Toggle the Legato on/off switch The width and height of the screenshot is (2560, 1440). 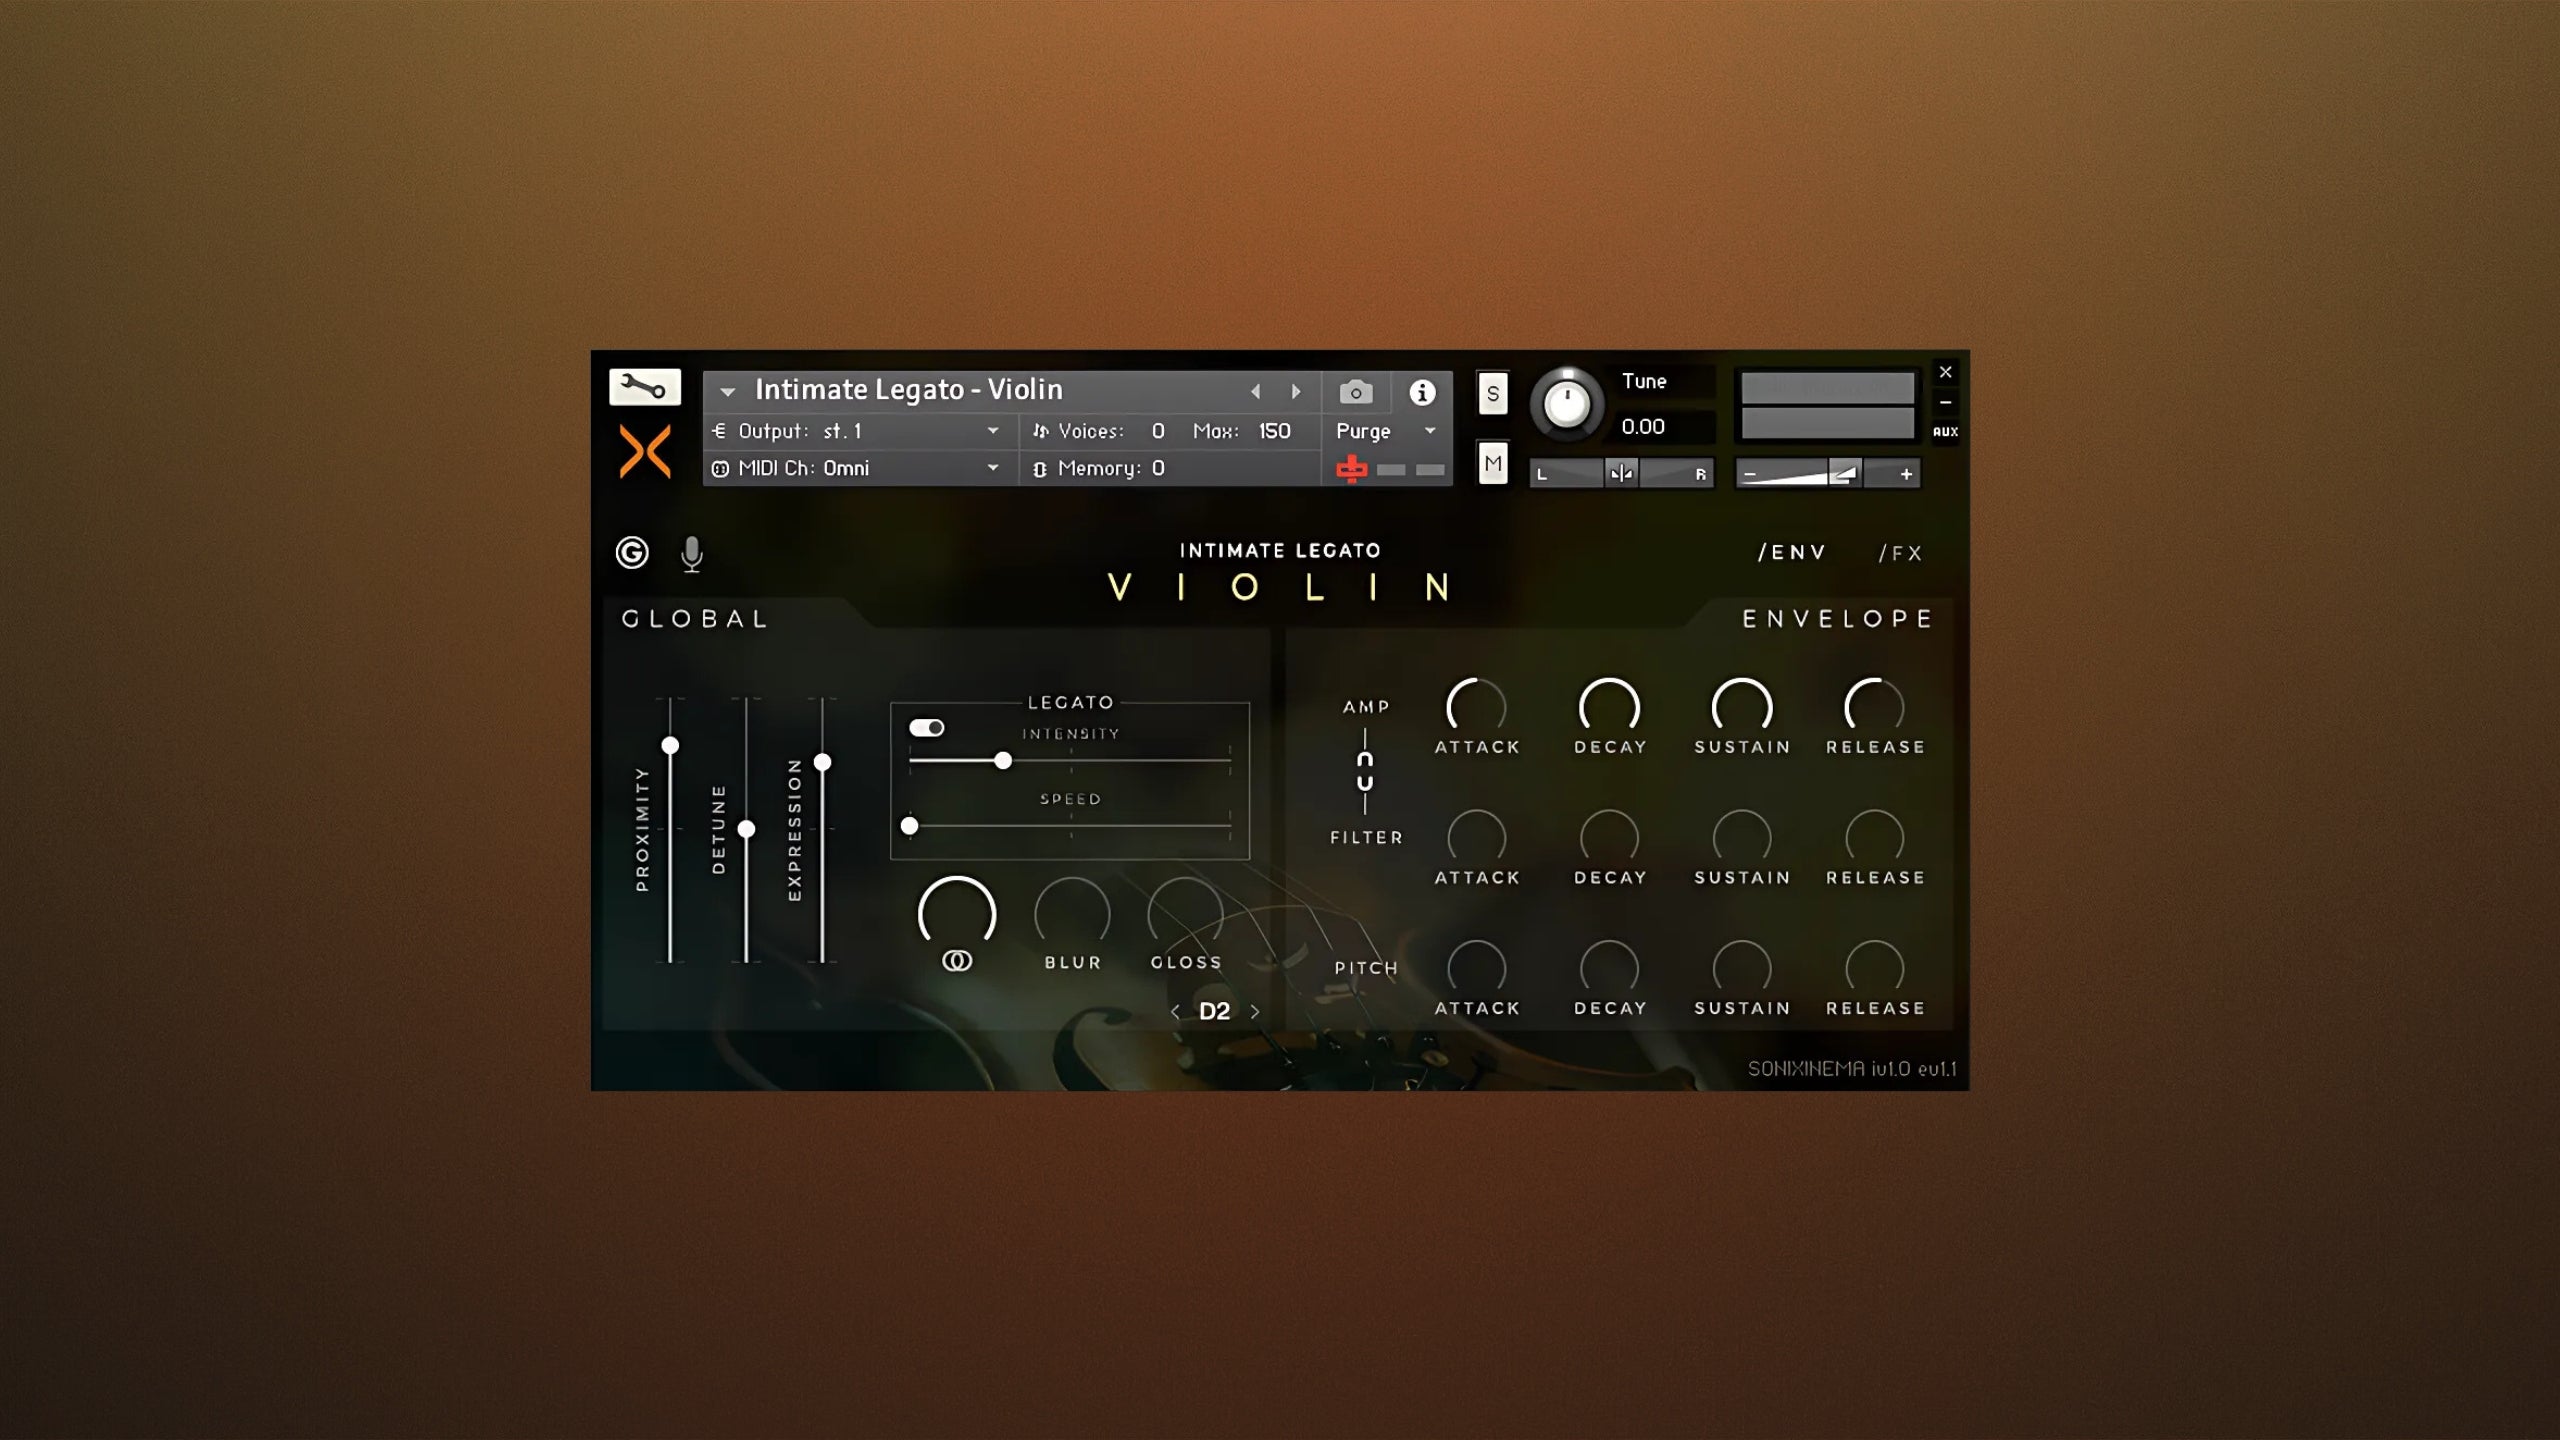pyautogui.click(x=927, y=726)
